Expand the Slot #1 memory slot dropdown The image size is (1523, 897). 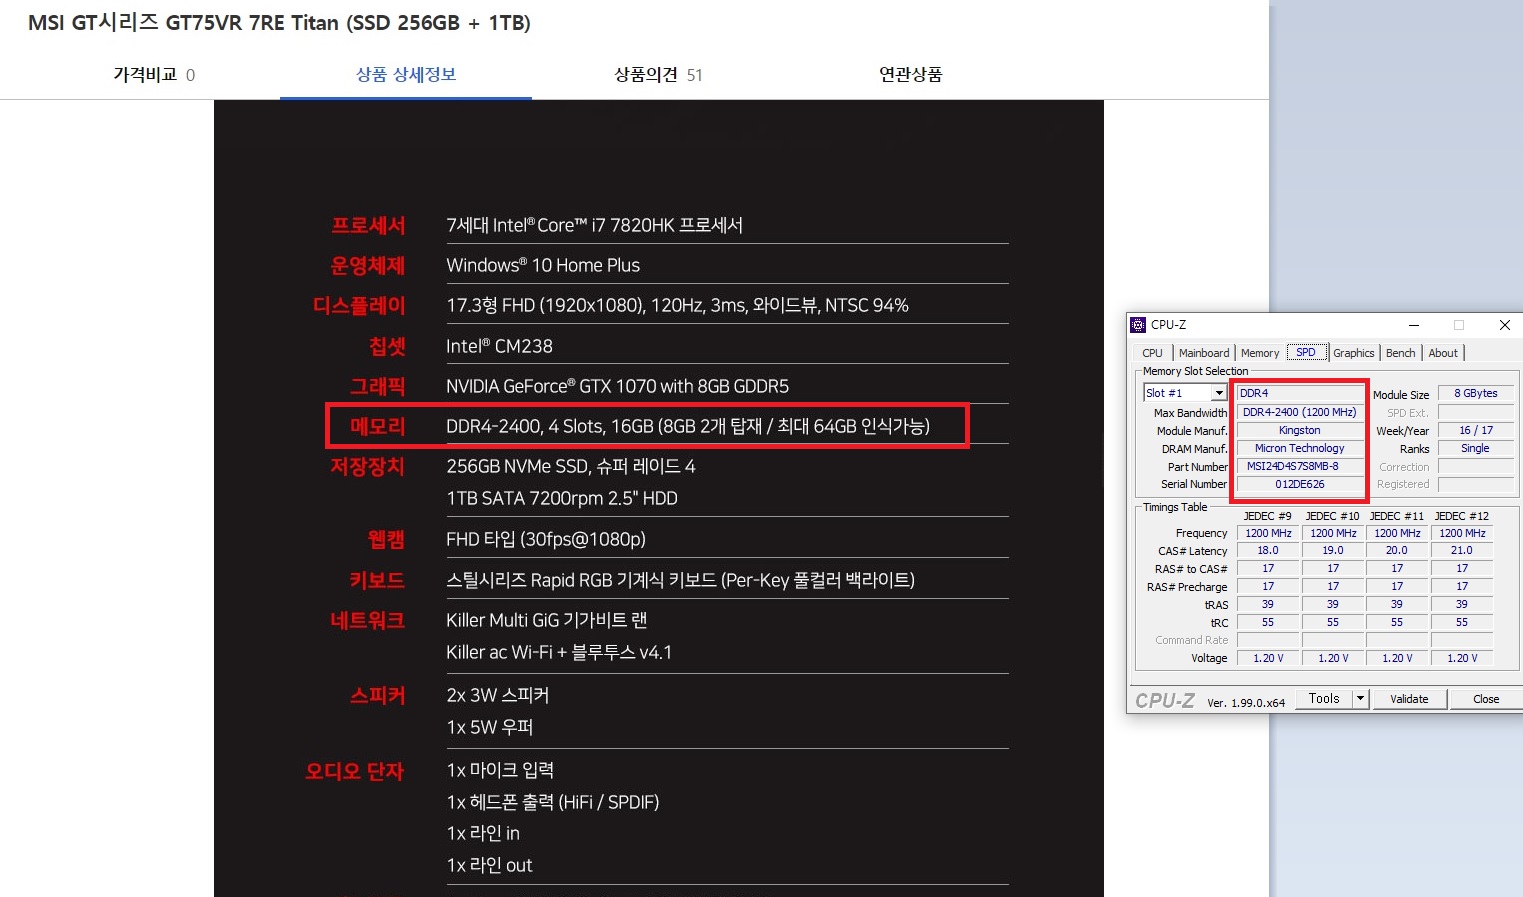tap(1218, 393)
